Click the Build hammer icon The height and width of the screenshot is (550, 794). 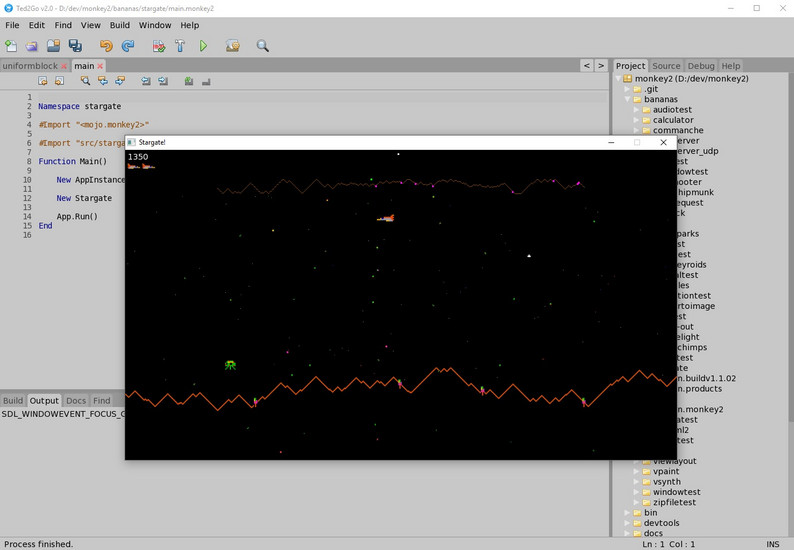pos(181,46)
